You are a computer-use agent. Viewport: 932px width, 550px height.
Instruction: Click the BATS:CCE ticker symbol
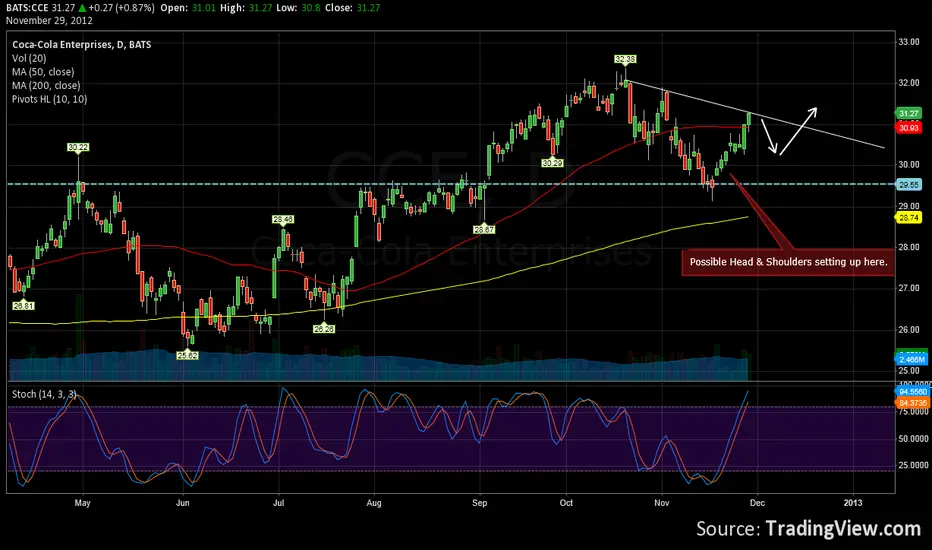pos(27,8)
